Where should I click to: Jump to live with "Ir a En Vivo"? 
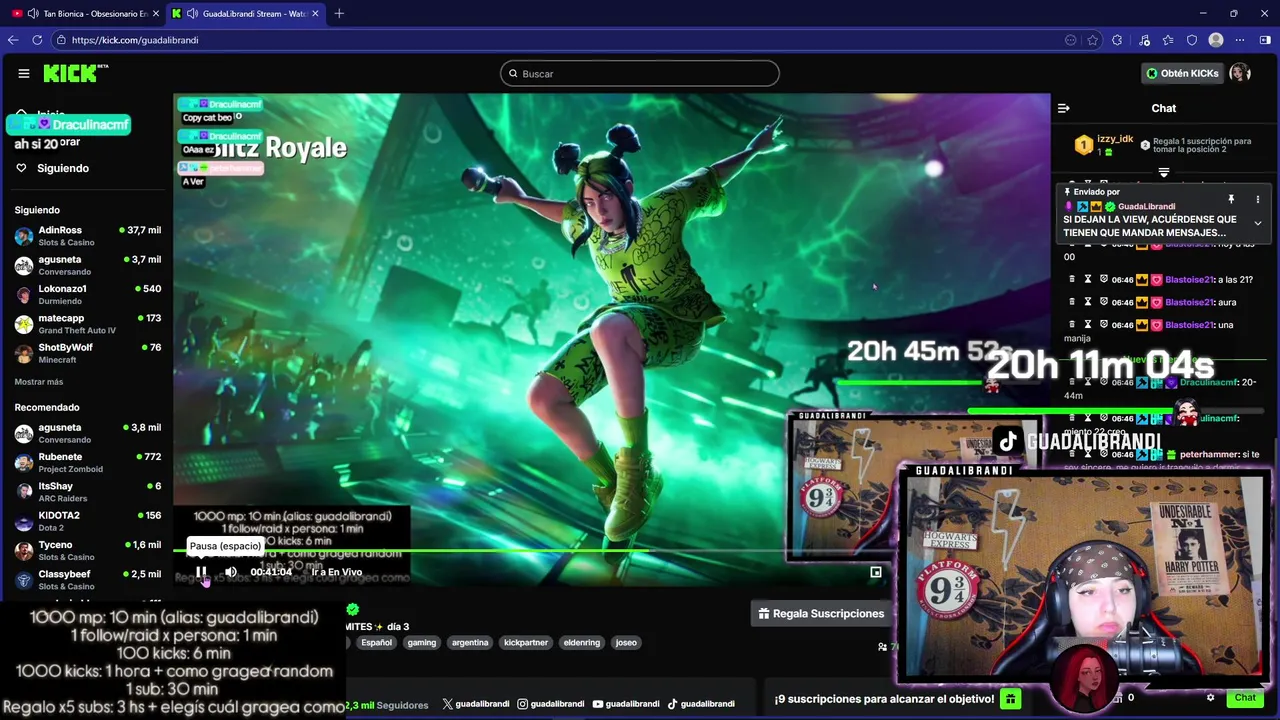pyautogui.click(x=337, y=572)
